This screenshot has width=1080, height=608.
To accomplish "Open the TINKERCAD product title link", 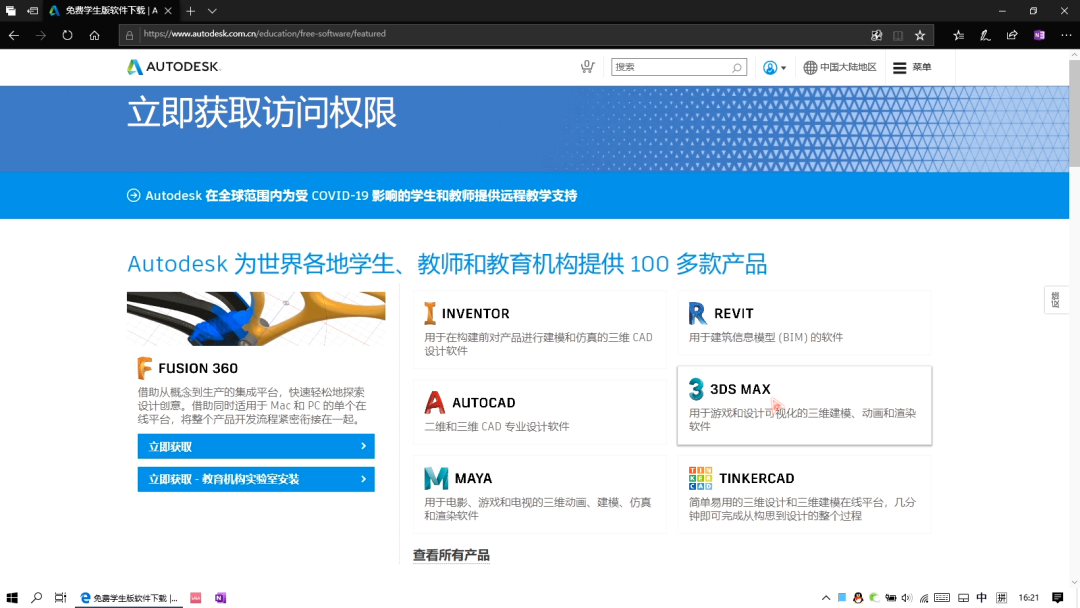I will tap(756, 478).
